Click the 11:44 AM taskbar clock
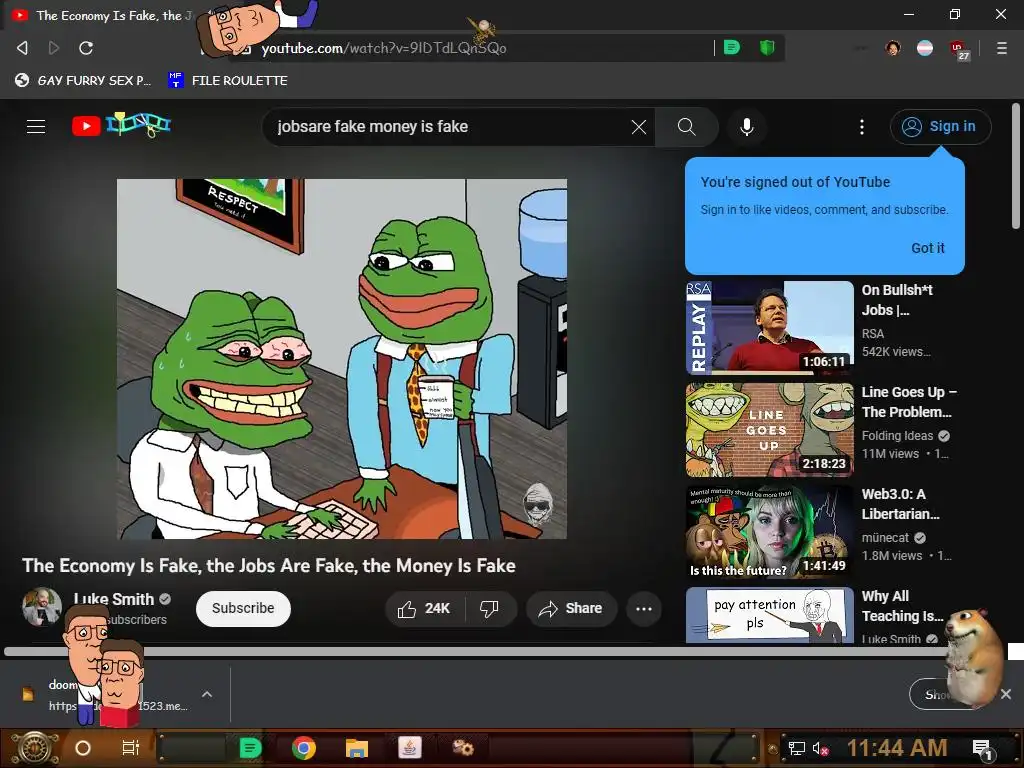Screen dimensions: 1024x768 click(897, 748)
